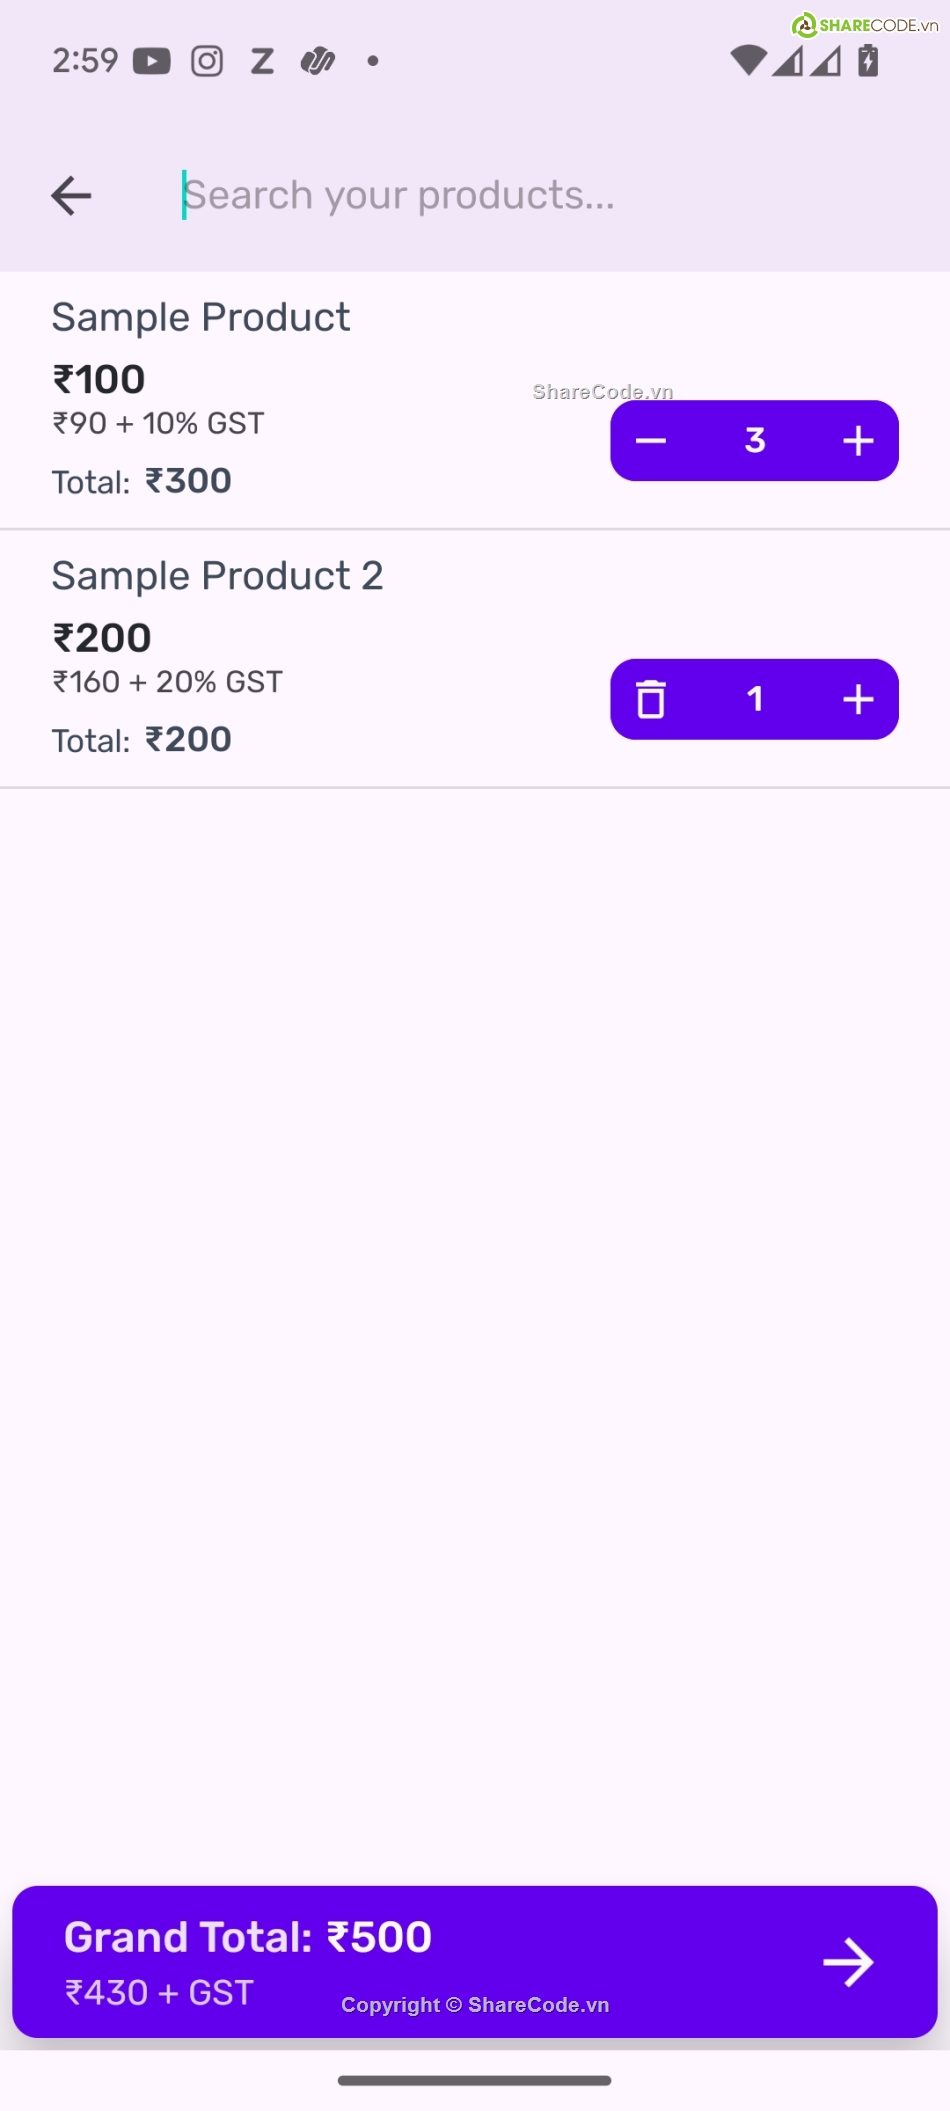
Task: Tap the Instagram notification icon
Action: (x=207, y=61)
